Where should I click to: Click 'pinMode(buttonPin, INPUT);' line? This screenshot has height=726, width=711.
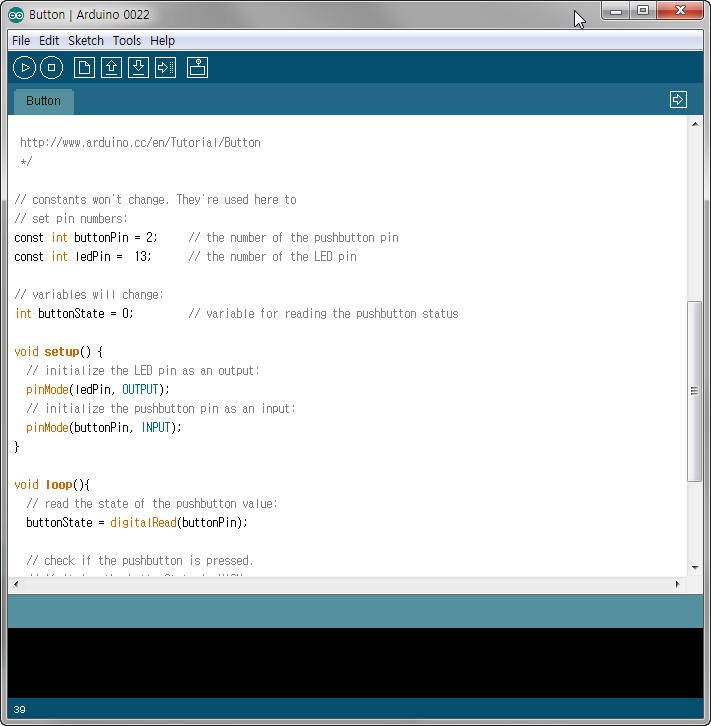(x=104, y=427)
